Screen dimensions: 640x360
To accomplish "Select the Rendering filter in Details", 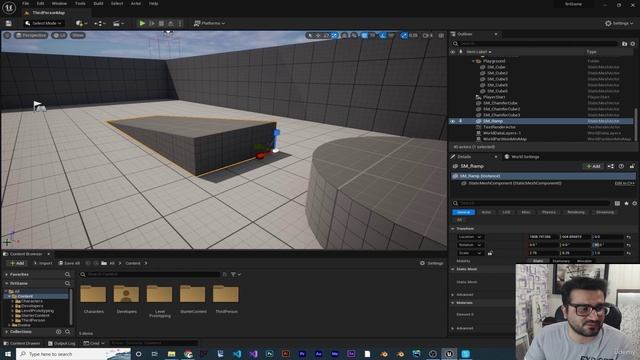I will pyautogui.click(x=576, y=212).
